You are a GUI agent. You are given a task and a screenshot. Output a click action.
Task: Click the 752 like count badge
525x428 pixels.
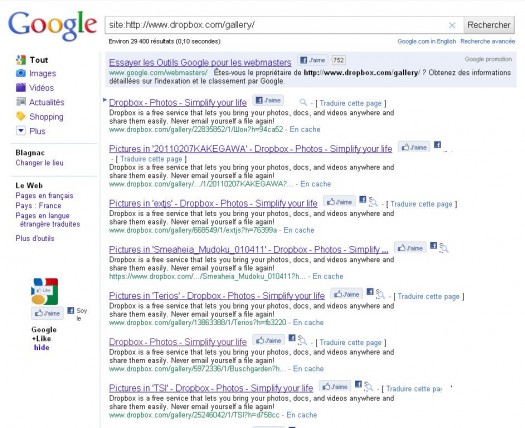pos(339,60)
